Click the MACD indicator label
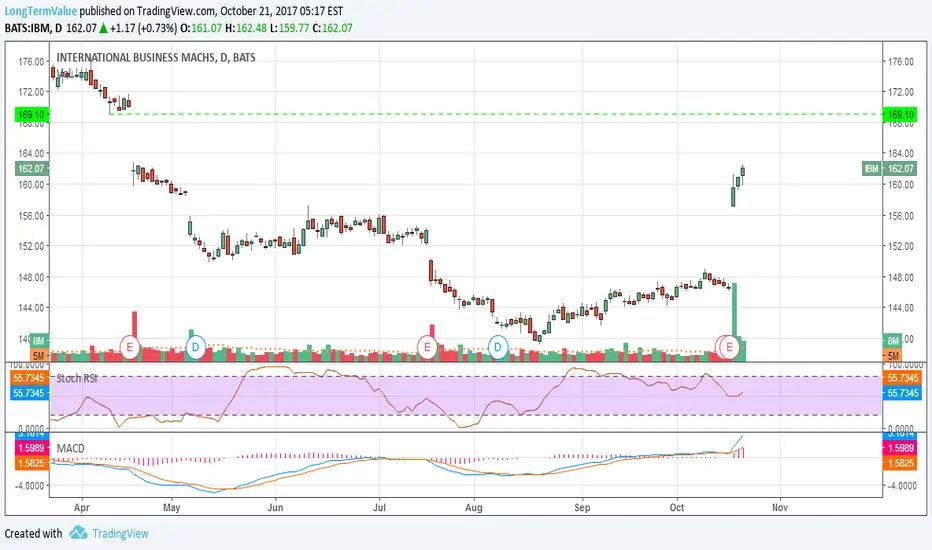This screenshot has width=932, height=550. [70, 448]
